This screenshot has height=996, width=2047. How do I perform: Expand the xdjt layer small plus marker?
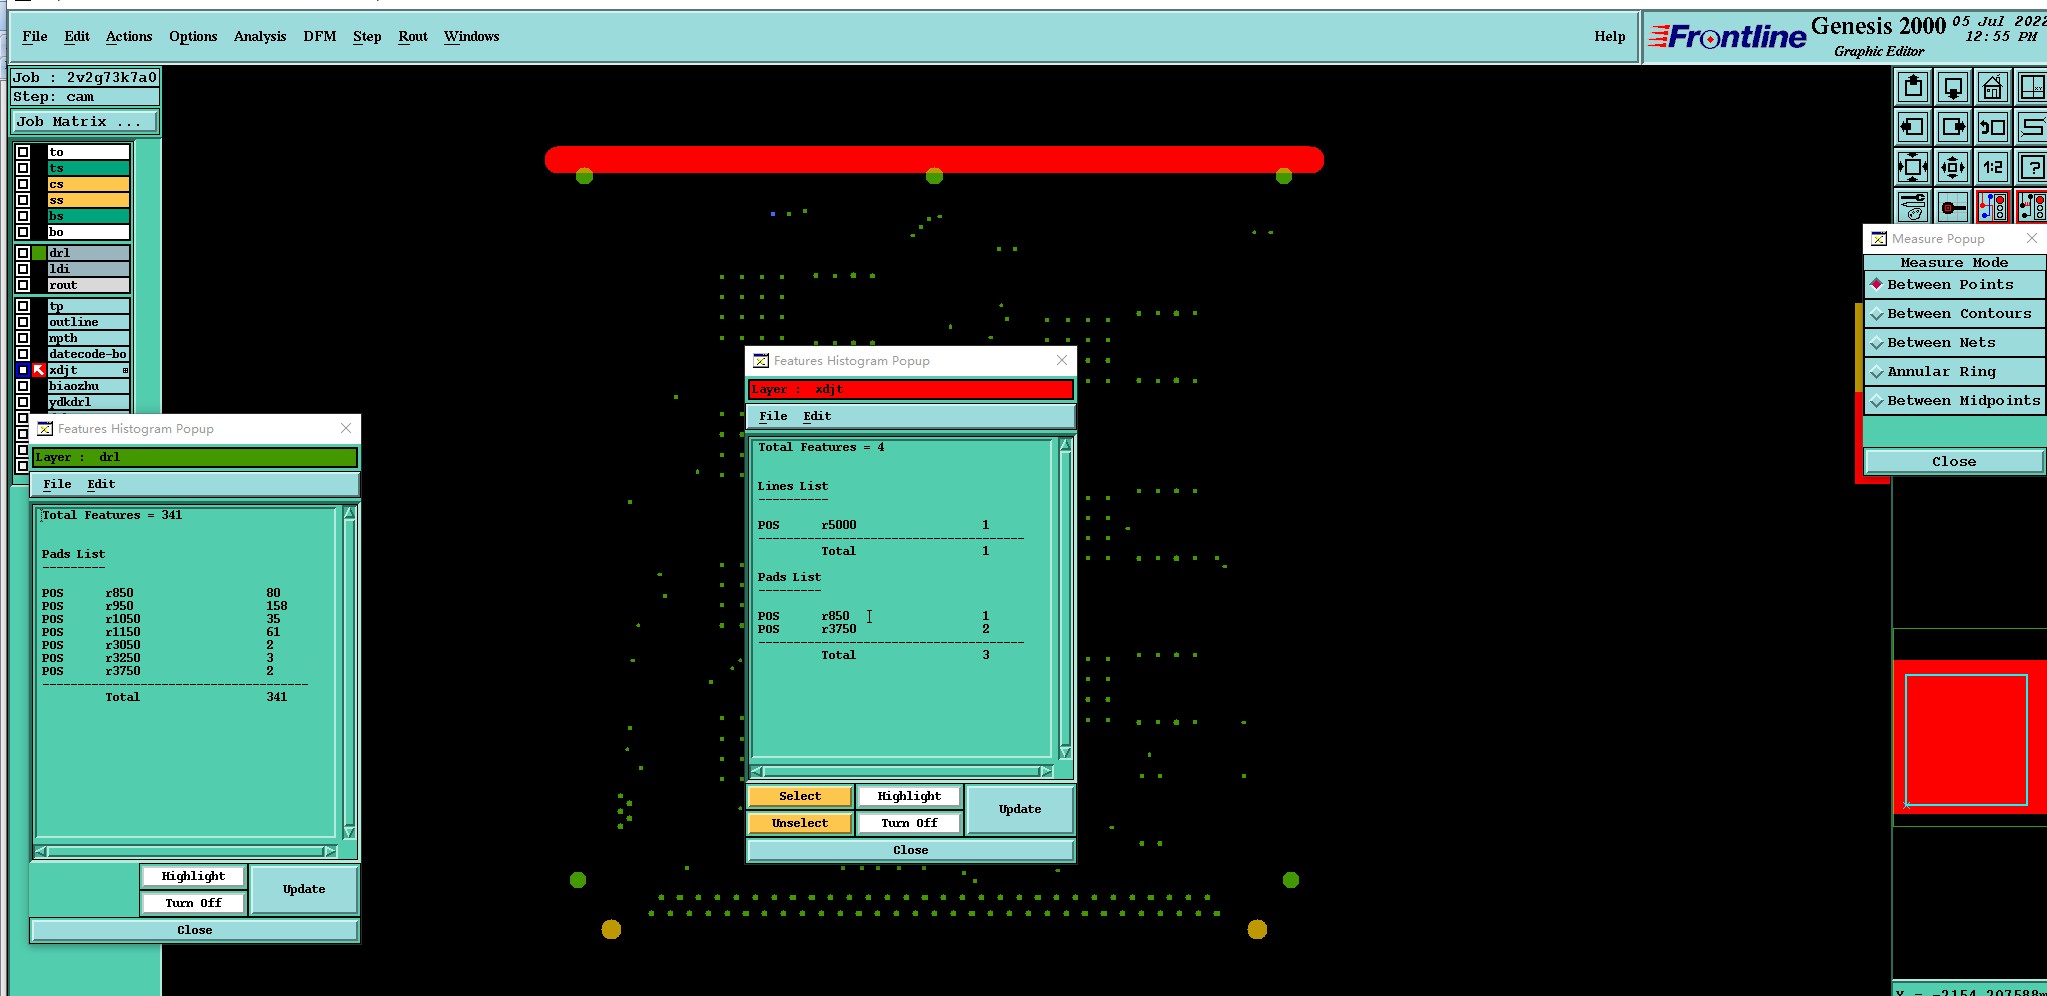click(125, 370)
